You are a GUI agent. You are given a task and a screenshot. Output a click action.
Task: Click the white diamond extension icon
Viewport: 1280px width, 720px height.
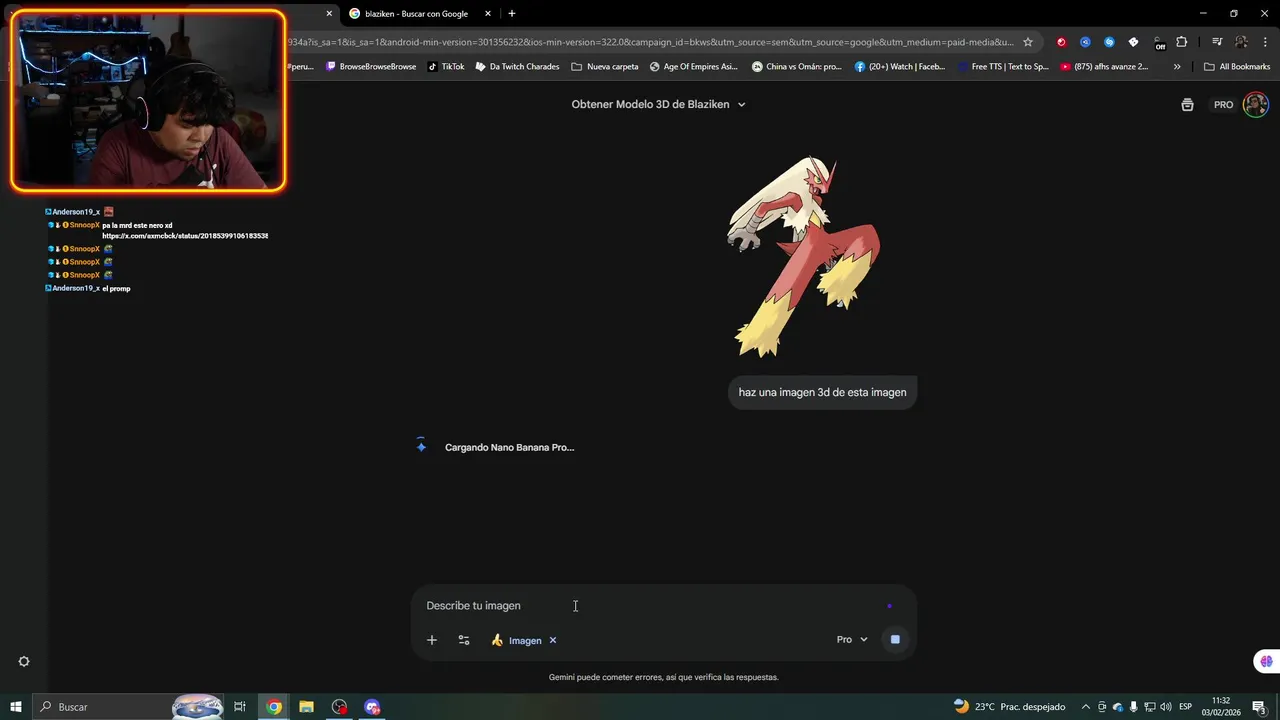coord(1133,42)
